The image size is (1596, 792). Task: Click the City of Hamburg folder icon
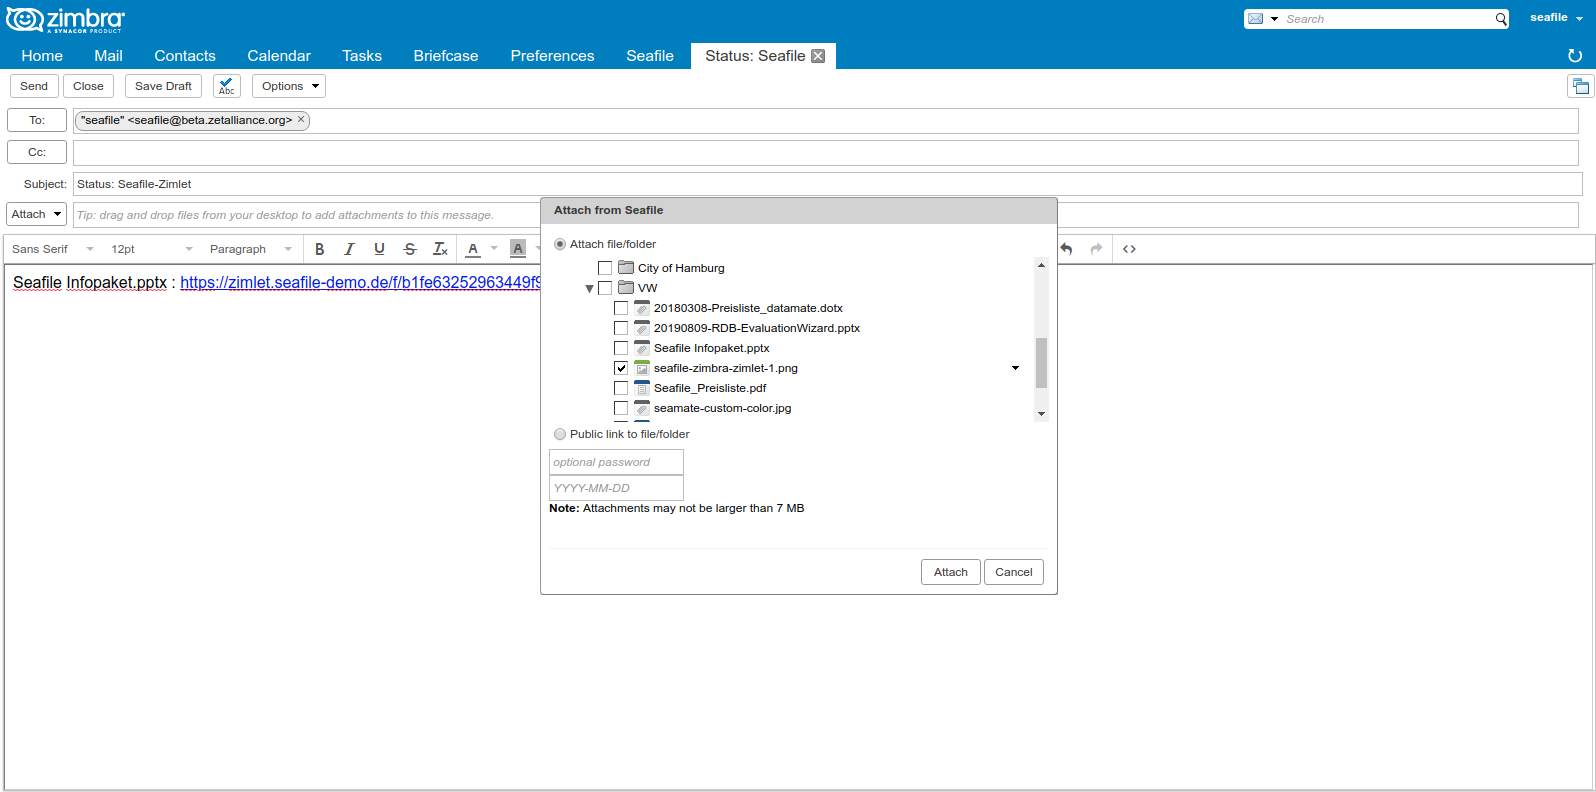coord(626,267)
